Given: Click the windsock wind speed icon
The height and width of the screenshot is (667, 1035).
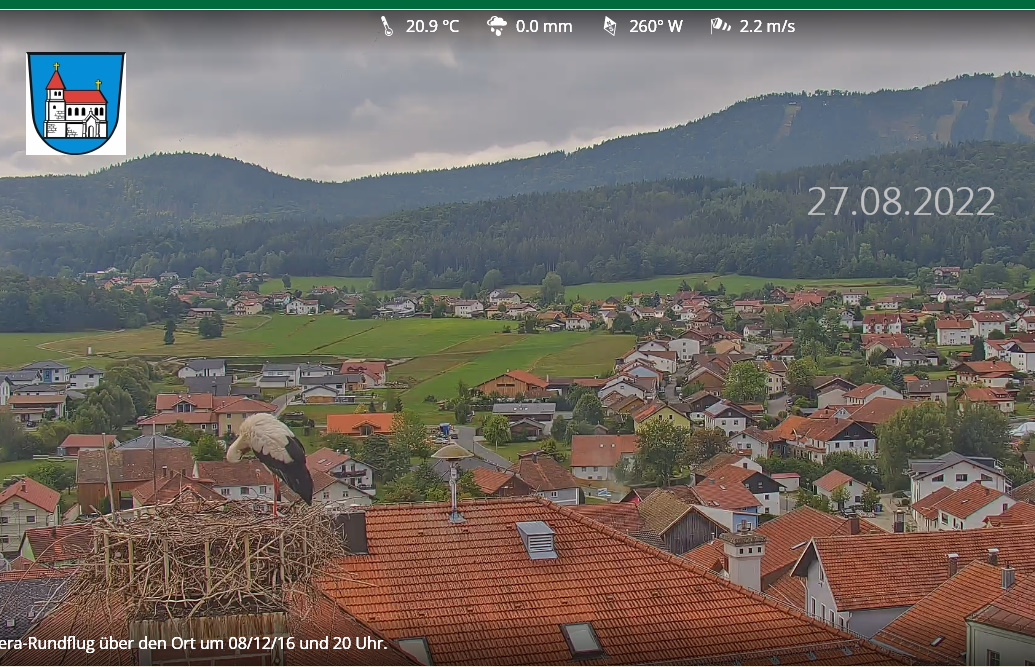Looking at the screenshot, I should point(720,26).
